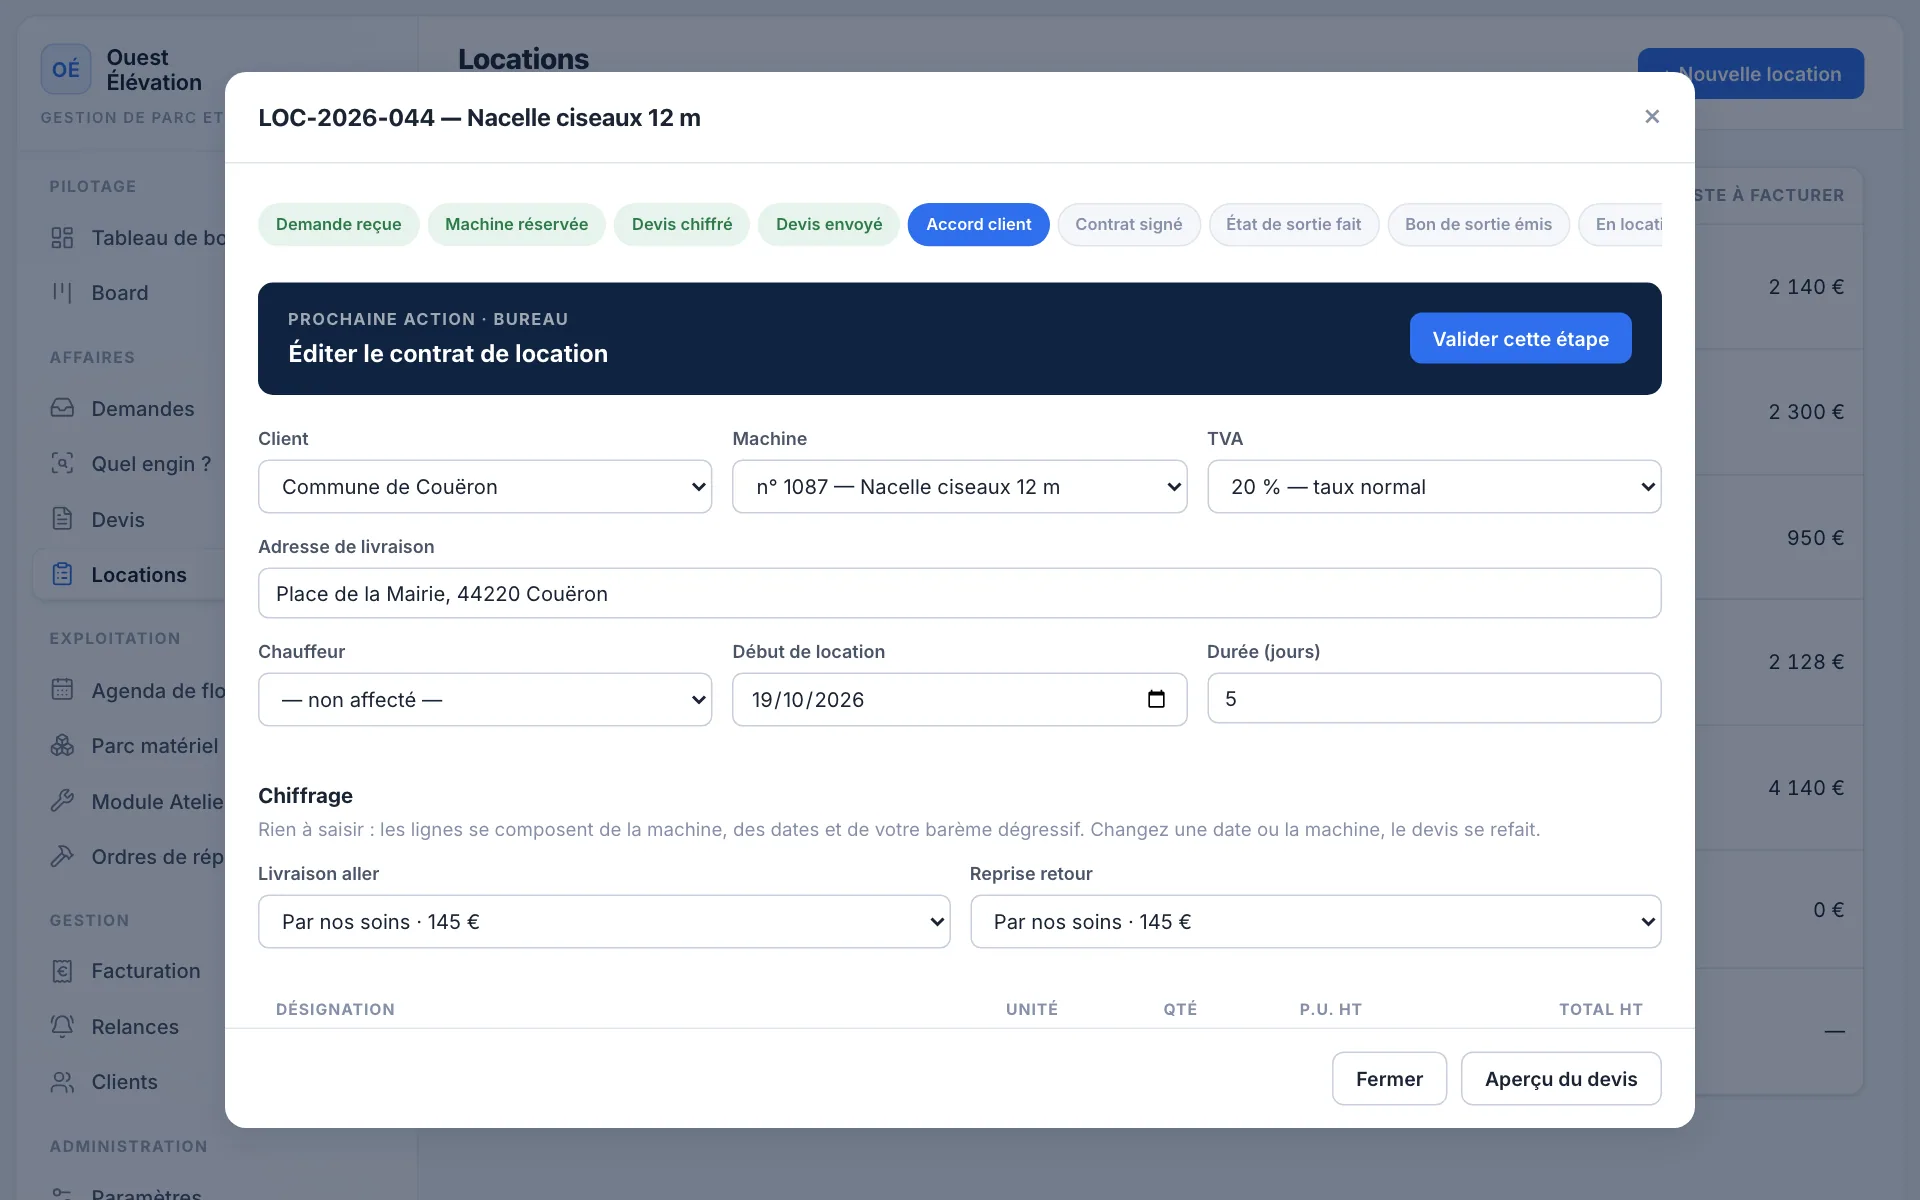The width and height of the screenshot is (1920, 1200).
Task: Click the 4 140 € amount
Action: coord(1806,788)
